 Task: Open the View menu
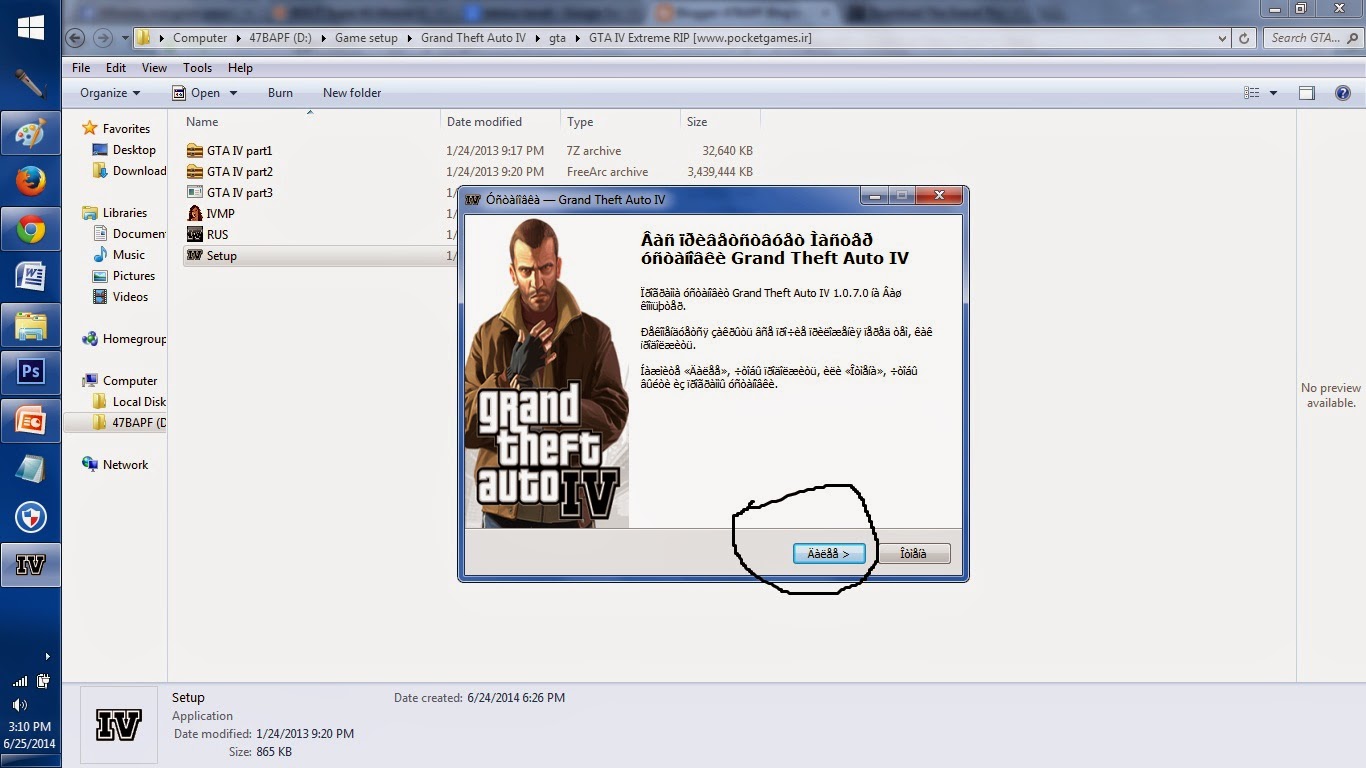coord(154,68)
